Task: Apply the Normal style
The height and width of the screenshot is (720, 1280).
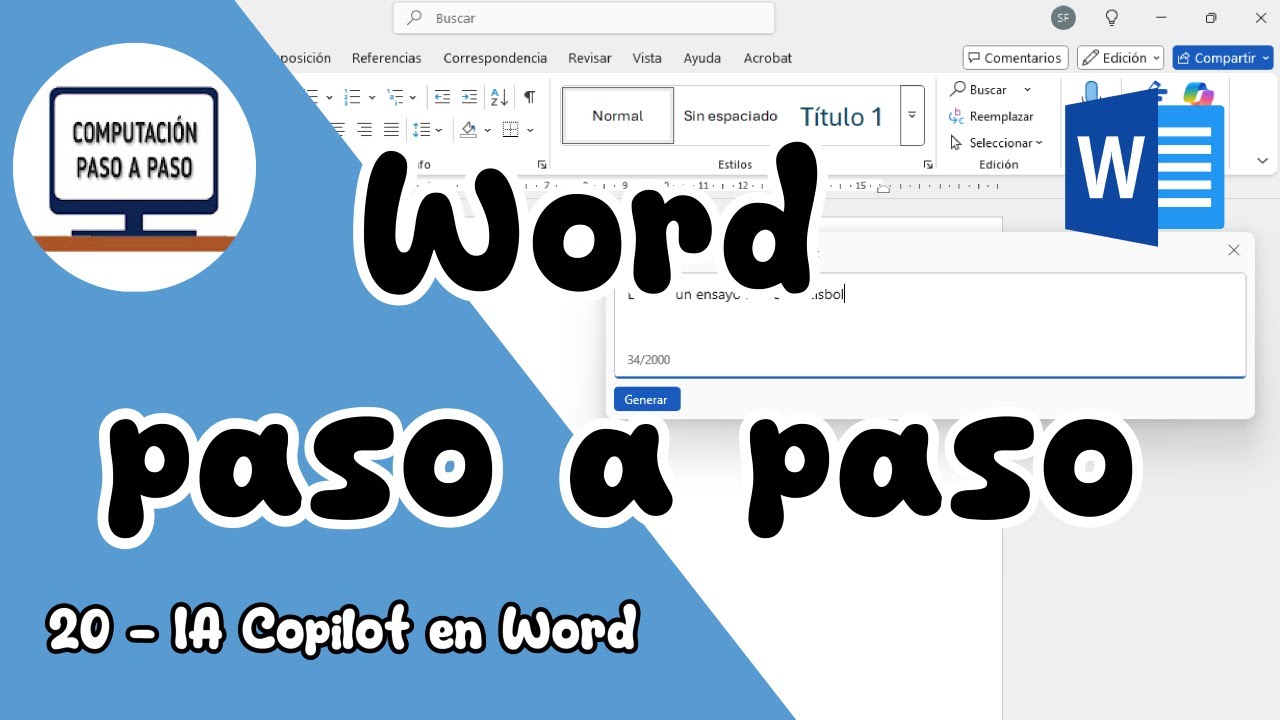Action: pyautogui.click(x=618, y=115)
